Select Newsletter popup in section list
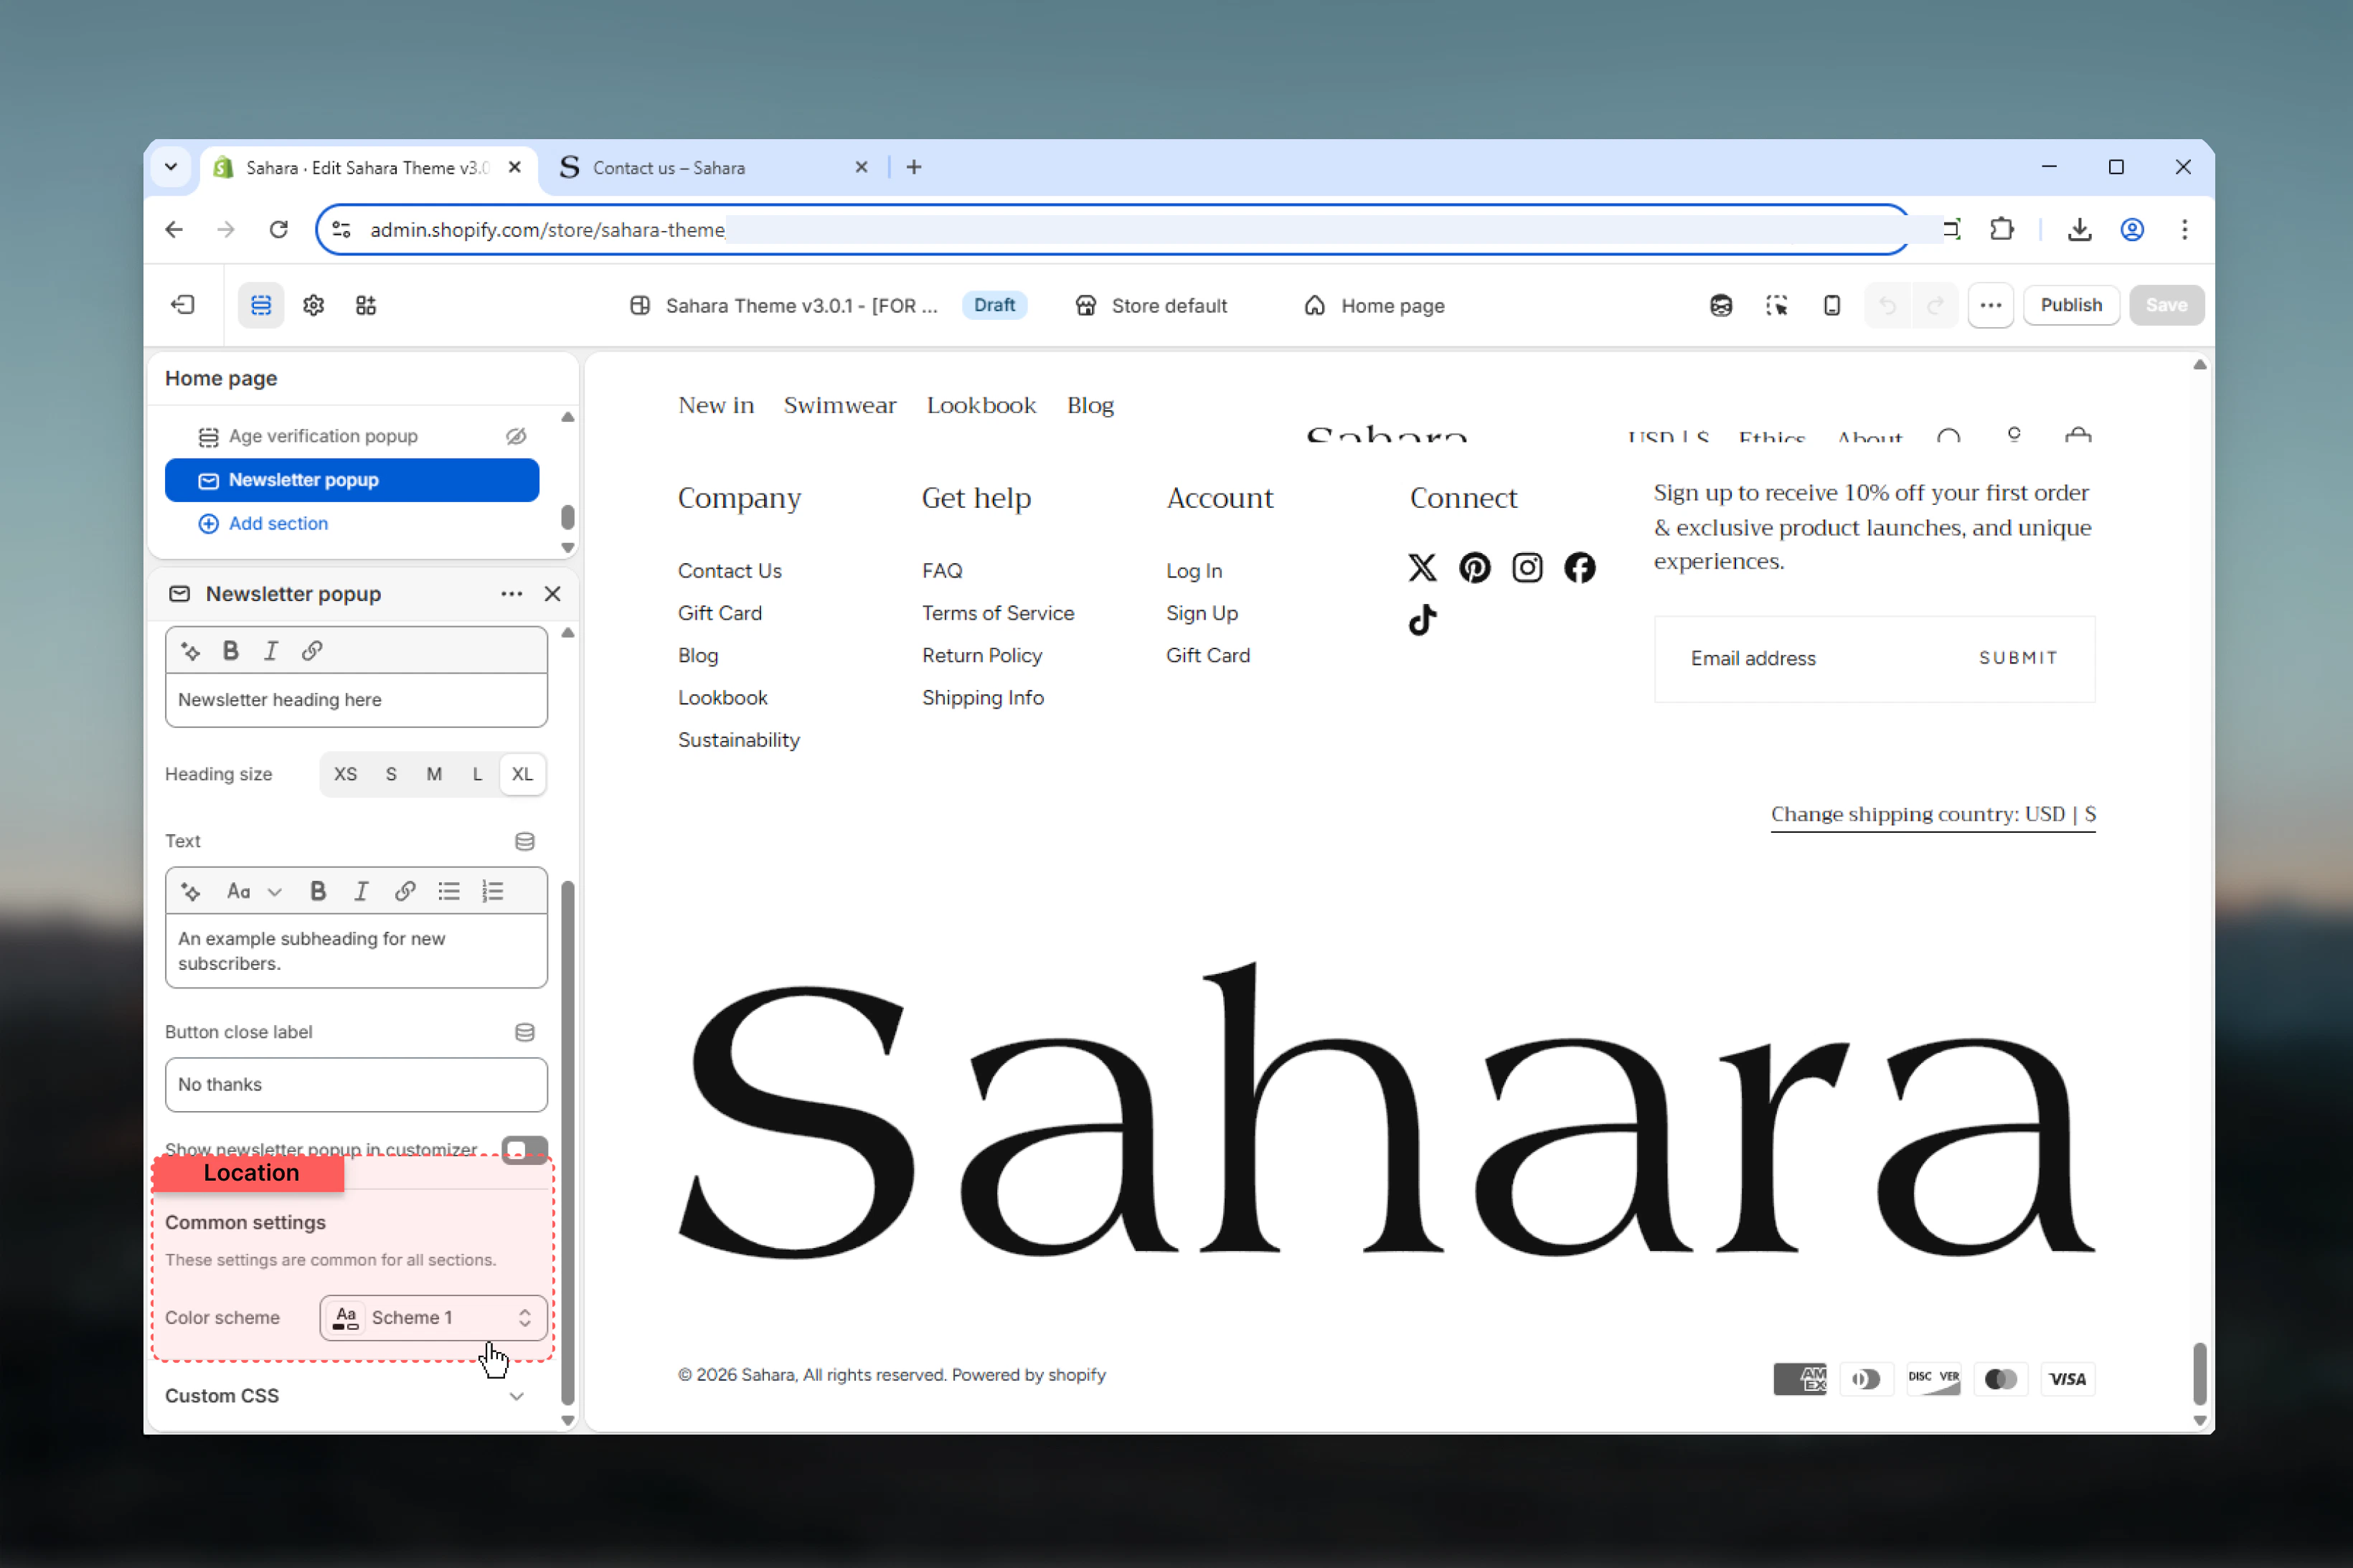Image resolution: width=2353 pixels, height=1568 pixels. [x=352, y=480]
